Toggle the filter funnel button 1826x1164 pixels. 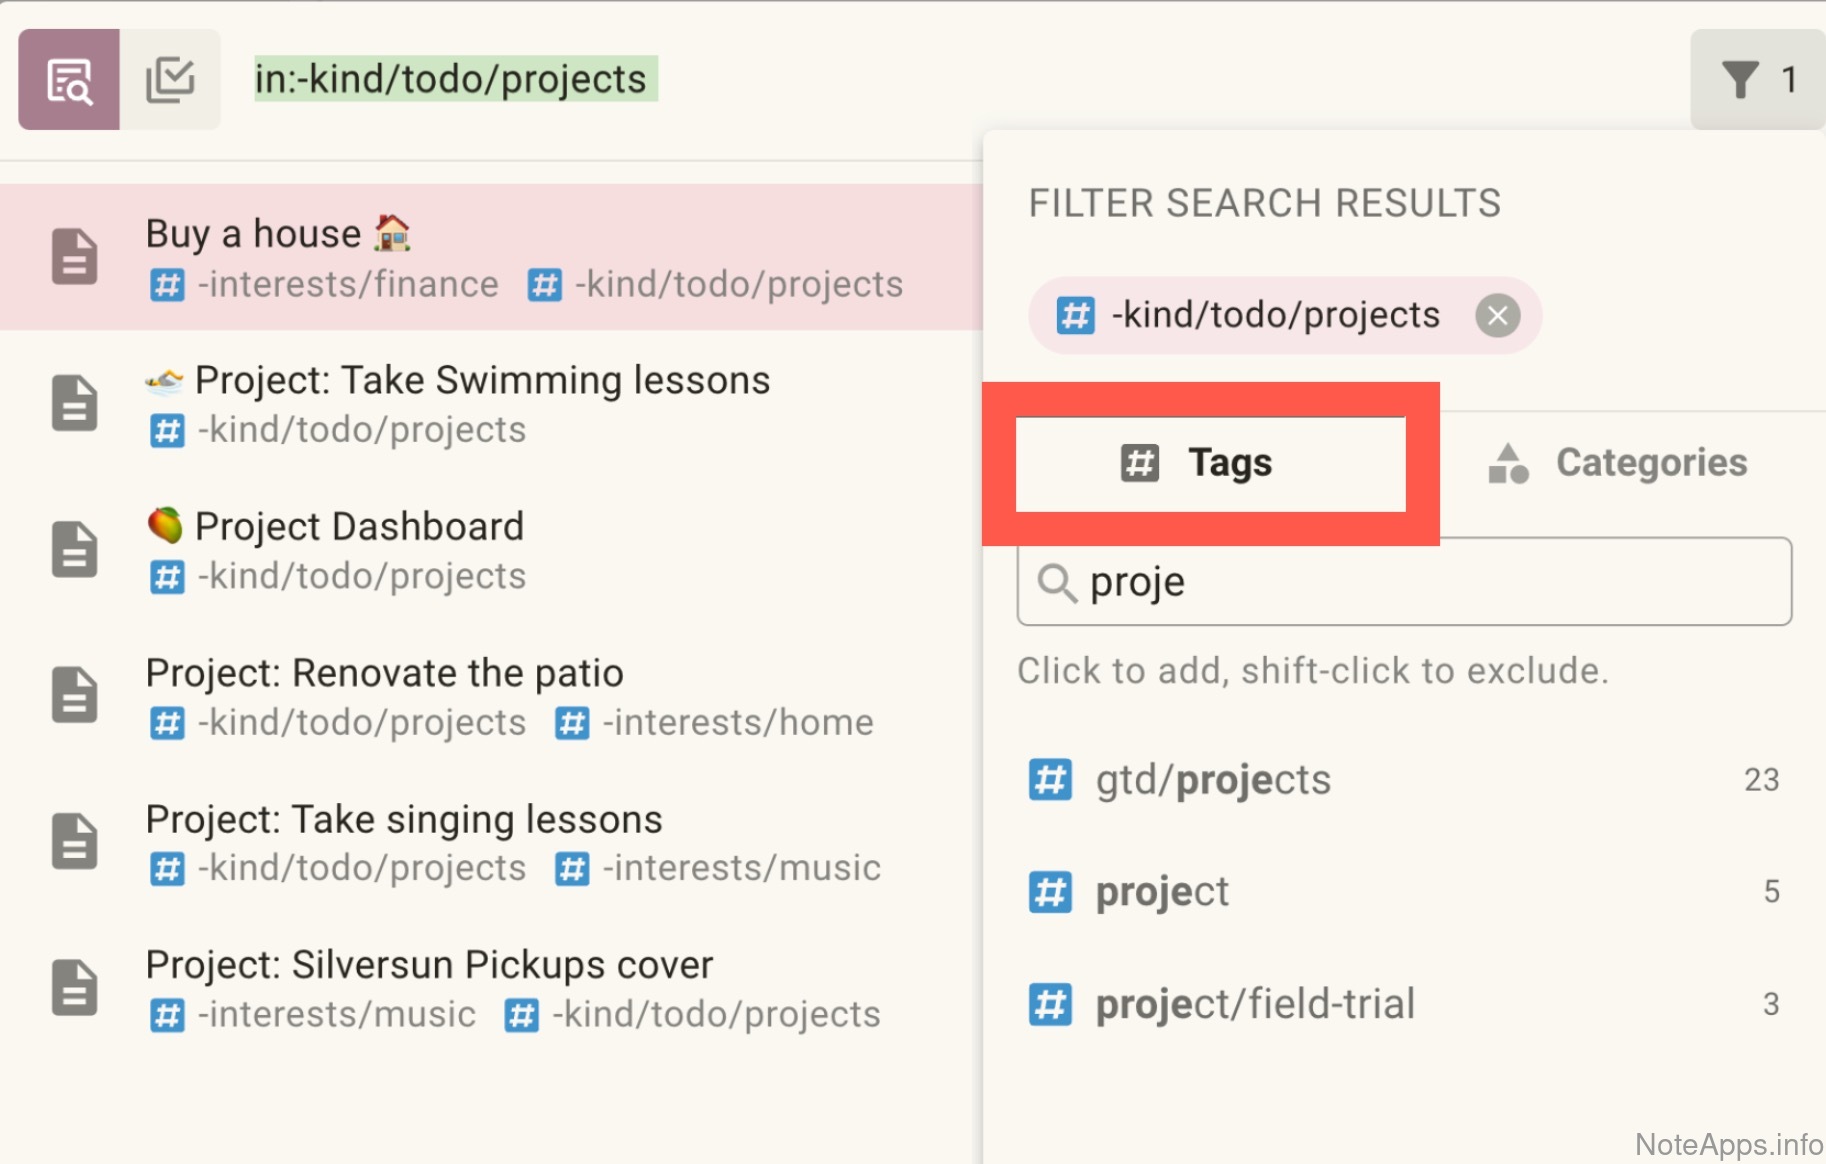(x=1757, y=80)
